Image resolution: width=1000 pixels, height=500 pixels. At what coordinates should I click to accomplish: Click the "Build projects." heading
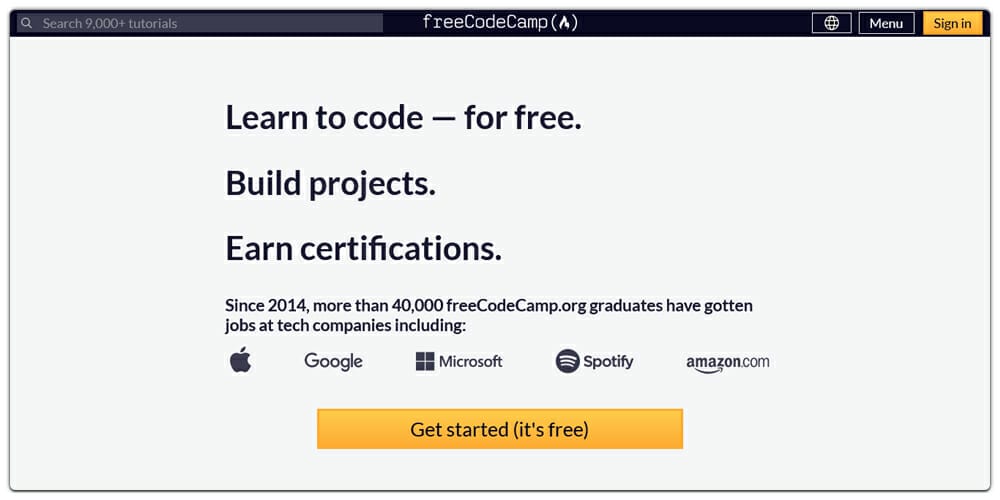pos(330,184)
